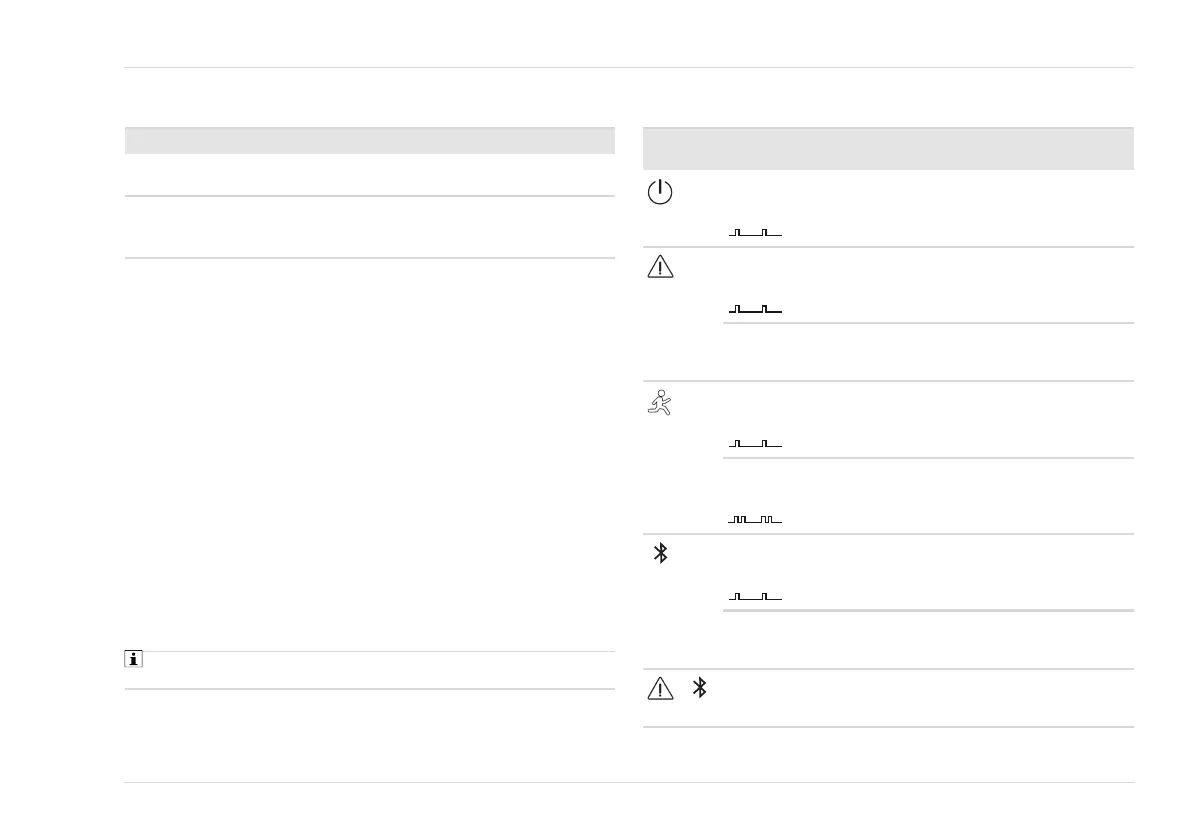Click the single-pulse pattern in the running person row
This screenshot has width=1190, height=839.
point(755,443)
